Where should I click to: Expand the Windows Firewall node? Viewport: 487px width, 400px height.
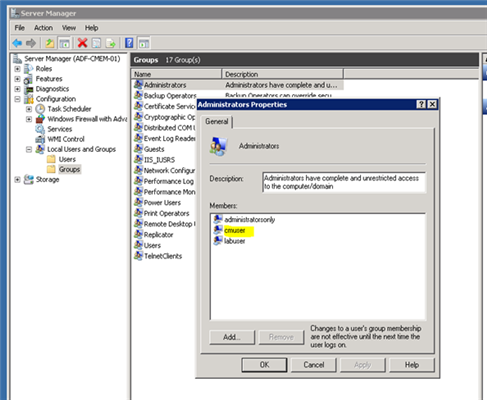[29, 119]
